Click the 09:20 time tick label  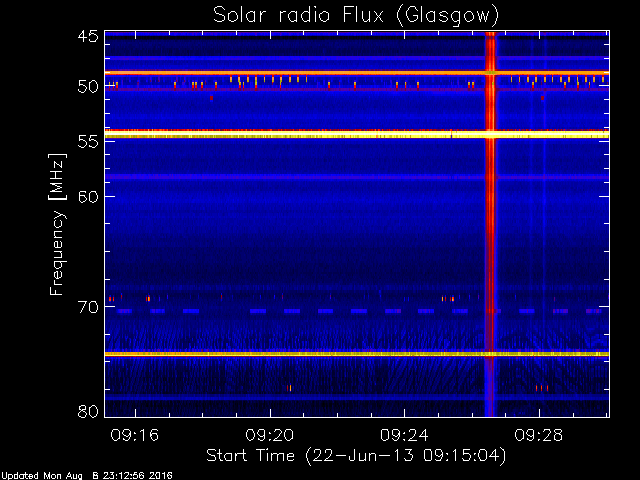coord(269,435)
